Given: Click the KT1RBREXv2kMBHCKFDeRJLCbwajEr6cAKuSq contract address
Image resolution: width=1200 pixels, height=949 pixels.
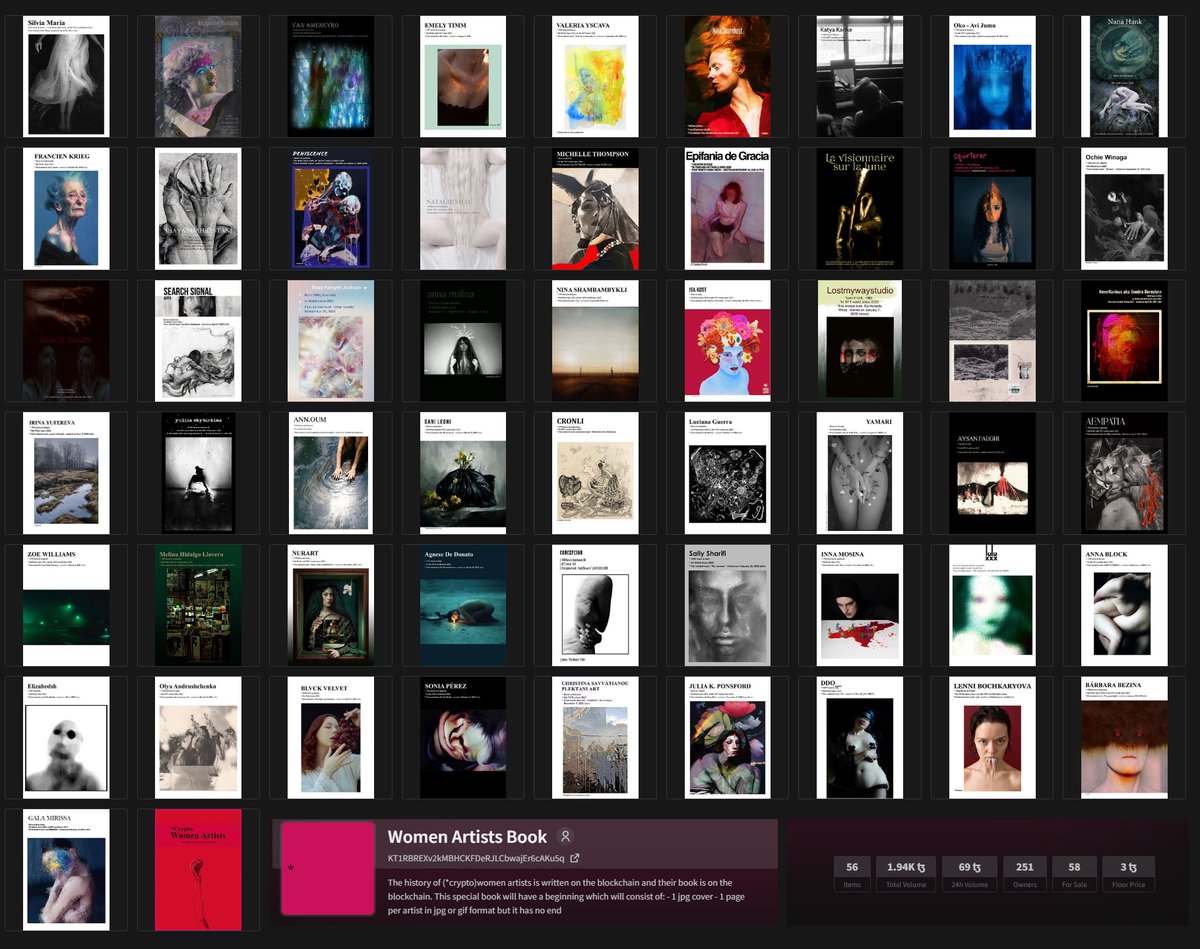Looking at the screenshot, I should click(x=476, y=858).
